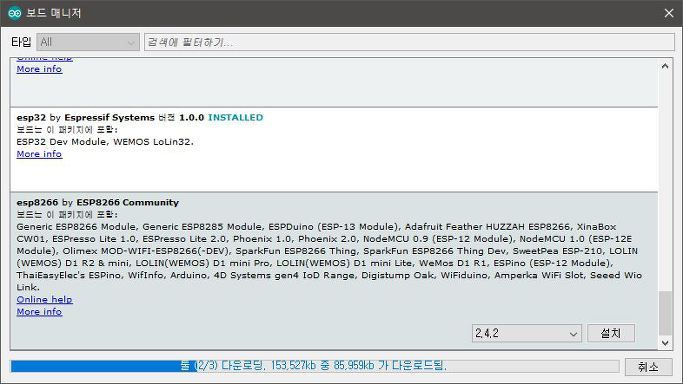Open the More info link at list top
Image resolution: width=683 pixels, height=384 pixels.
click(x=39, y=69)
